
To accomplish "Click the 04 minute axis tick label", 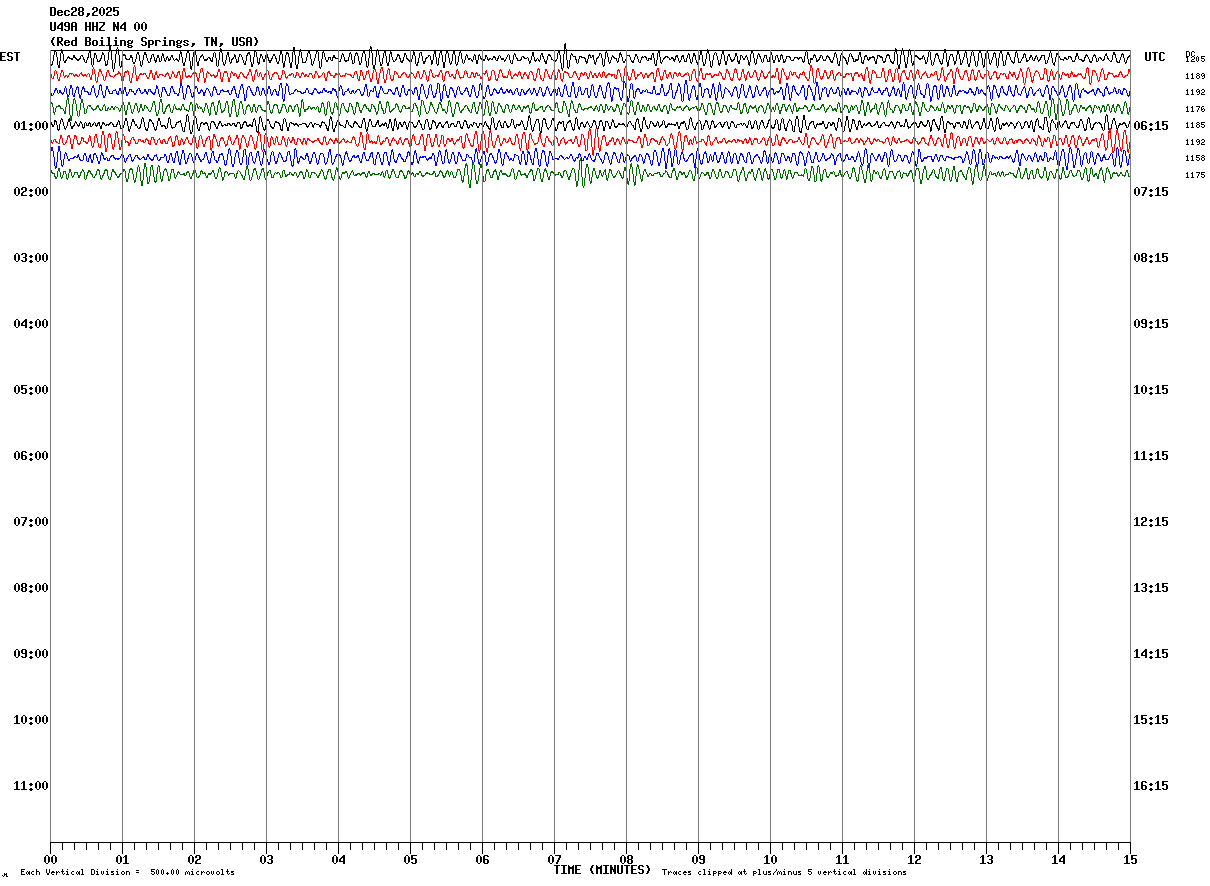I will (338, 860).
